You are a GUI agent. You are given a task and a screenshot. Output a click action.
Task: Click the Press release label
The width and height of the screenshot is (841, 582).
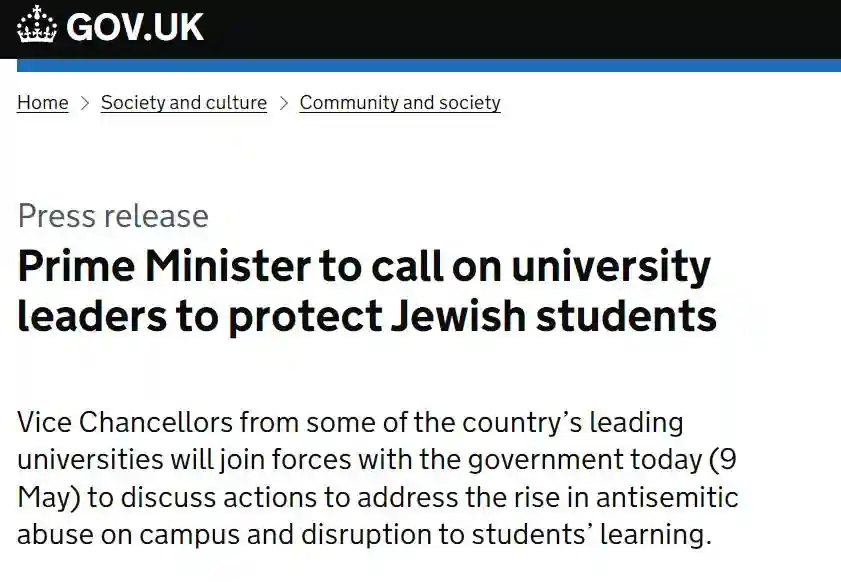tap(113, 216)
